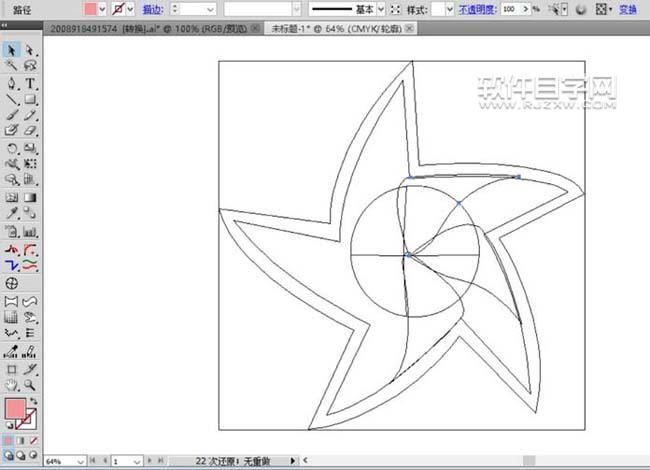Image resolution: width=650 pixels, height=470 pixels.
Task: Click the crosshair target plugin tool
Action: point(12,283)
